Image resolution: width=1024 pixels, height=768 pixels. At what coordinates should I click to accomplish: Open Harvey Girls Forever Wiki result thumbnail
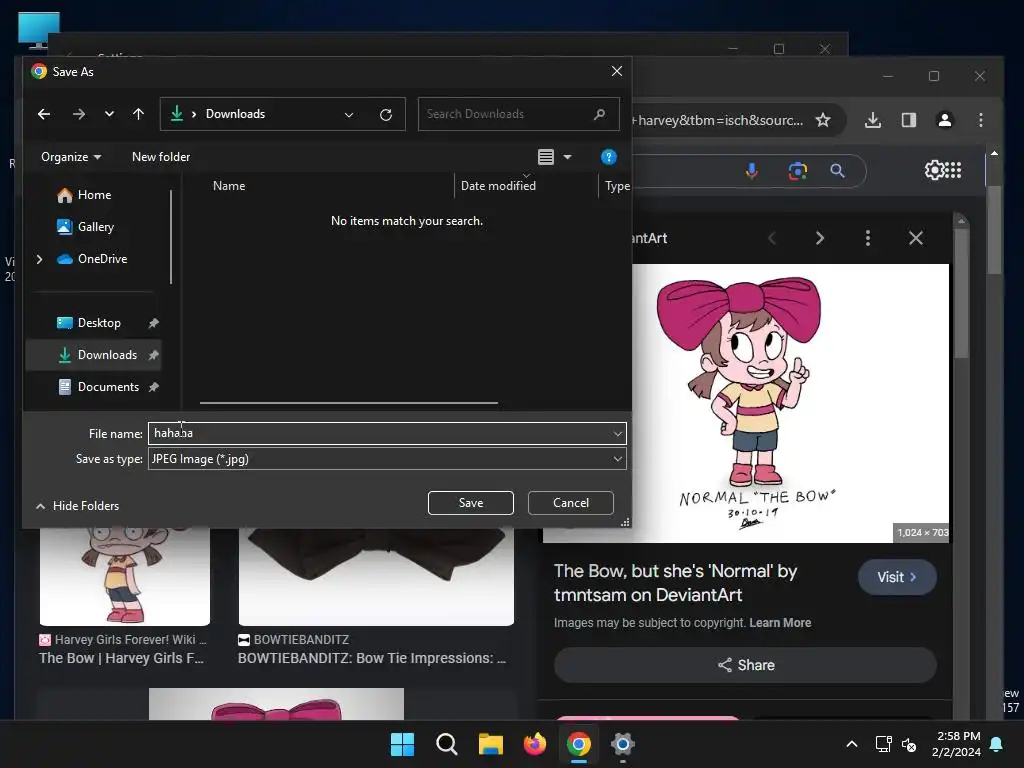tap(125, 577)
